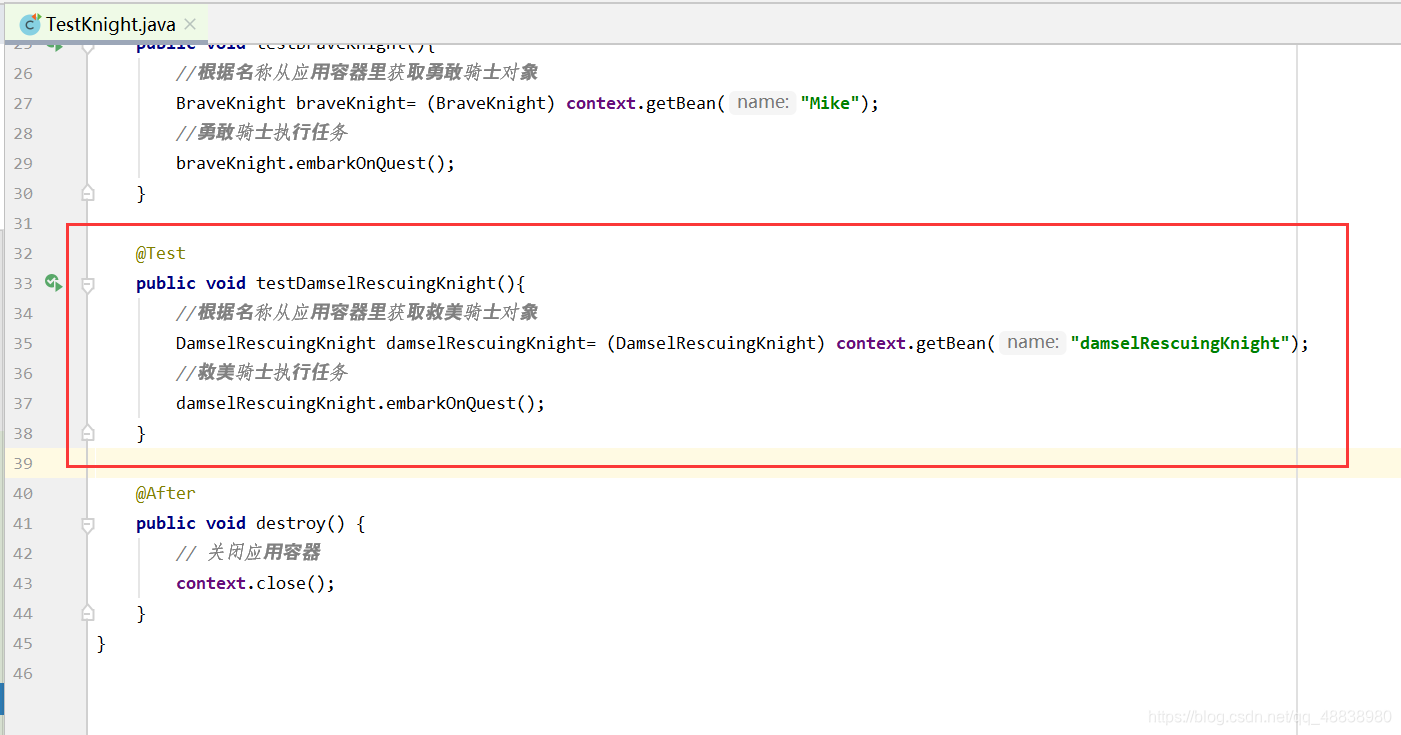
Task: Click the name: parameter hint on line 27
Action: (x=763, y=102)
